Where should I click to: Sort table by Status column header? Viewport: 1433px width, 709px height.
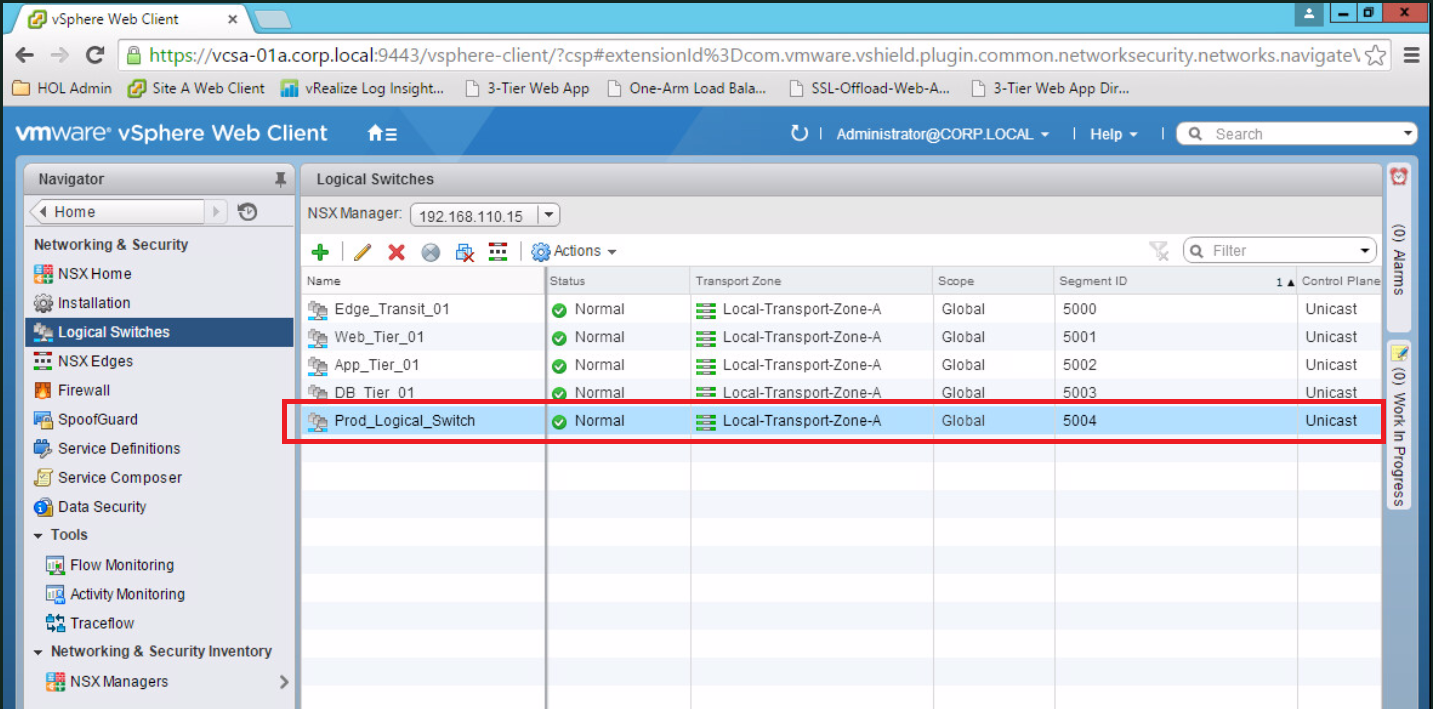(619, 281)
